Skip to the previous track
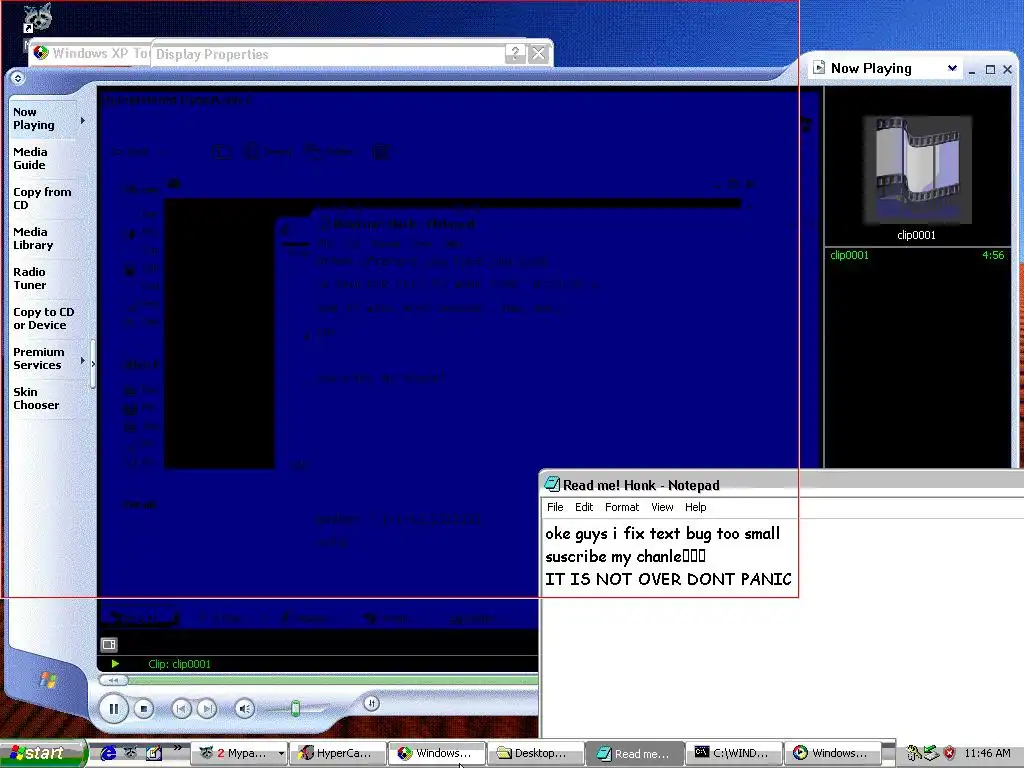 pyautogui.click(x=182, y=709)
